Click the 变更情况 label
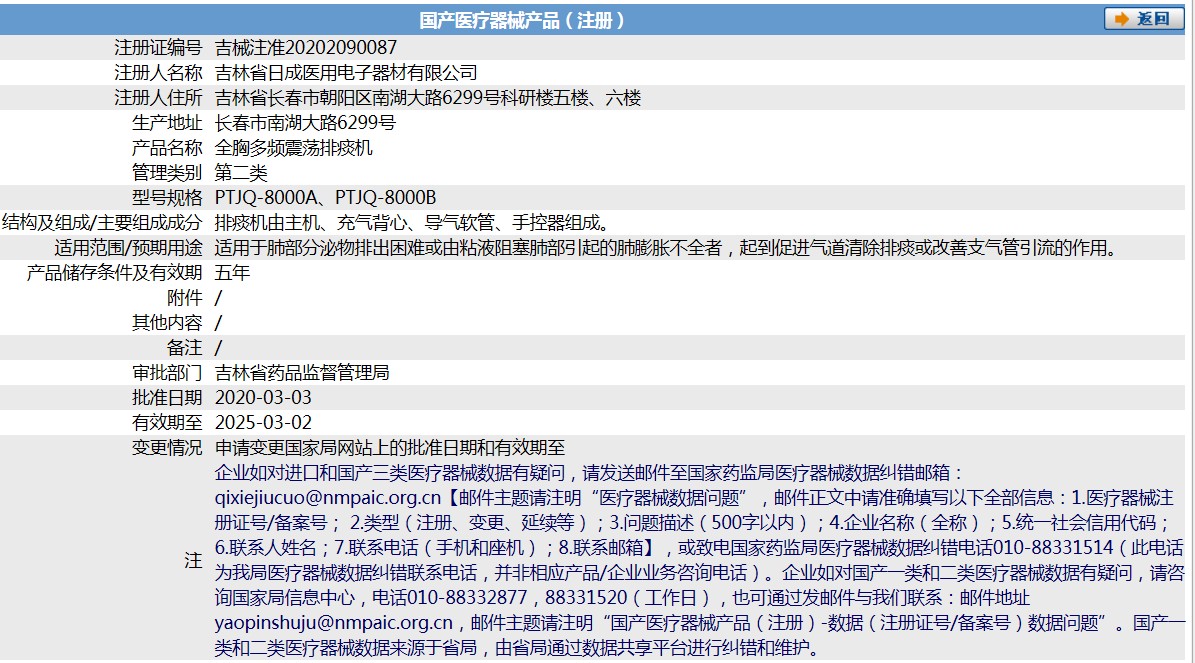Screen dimensions: 1195x663 (167, 447)
